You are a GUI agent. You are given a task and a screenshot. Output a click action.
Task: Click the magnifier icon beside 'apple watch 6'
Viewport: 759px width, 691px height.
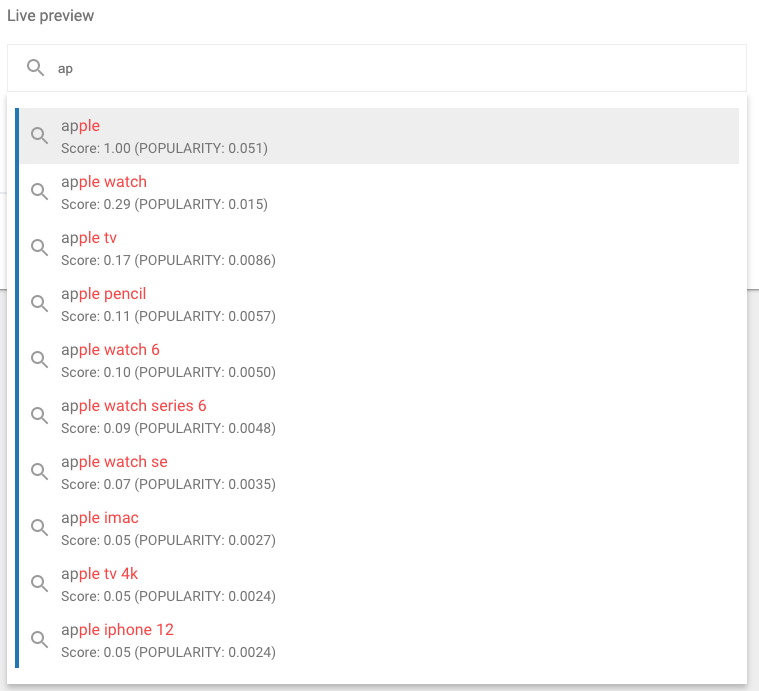[x=40, y=360]
